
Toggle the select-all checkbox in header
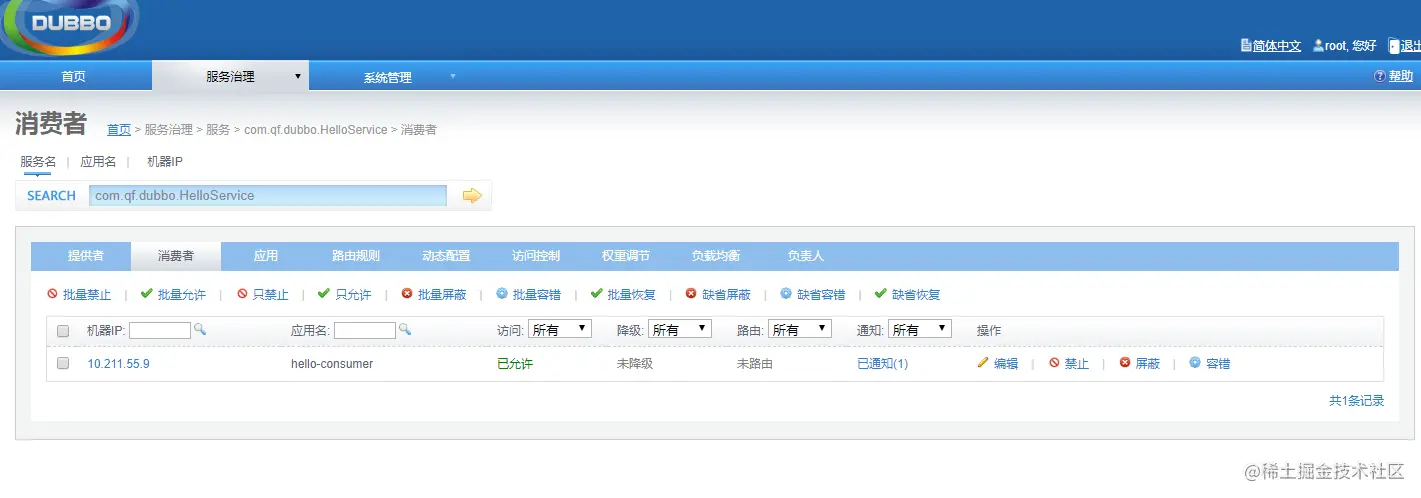coord(63,331)
